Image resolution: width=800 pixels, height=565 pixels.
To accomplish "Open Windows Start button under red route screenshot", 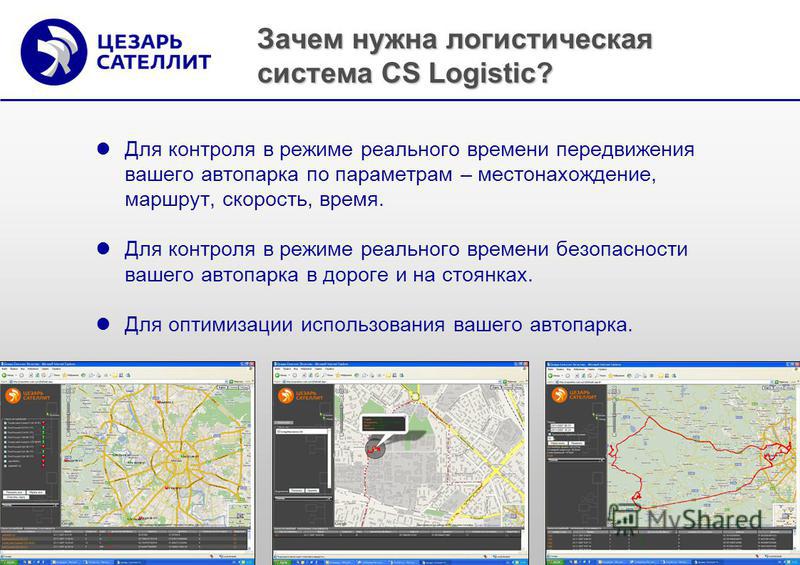I will [556, 562].
